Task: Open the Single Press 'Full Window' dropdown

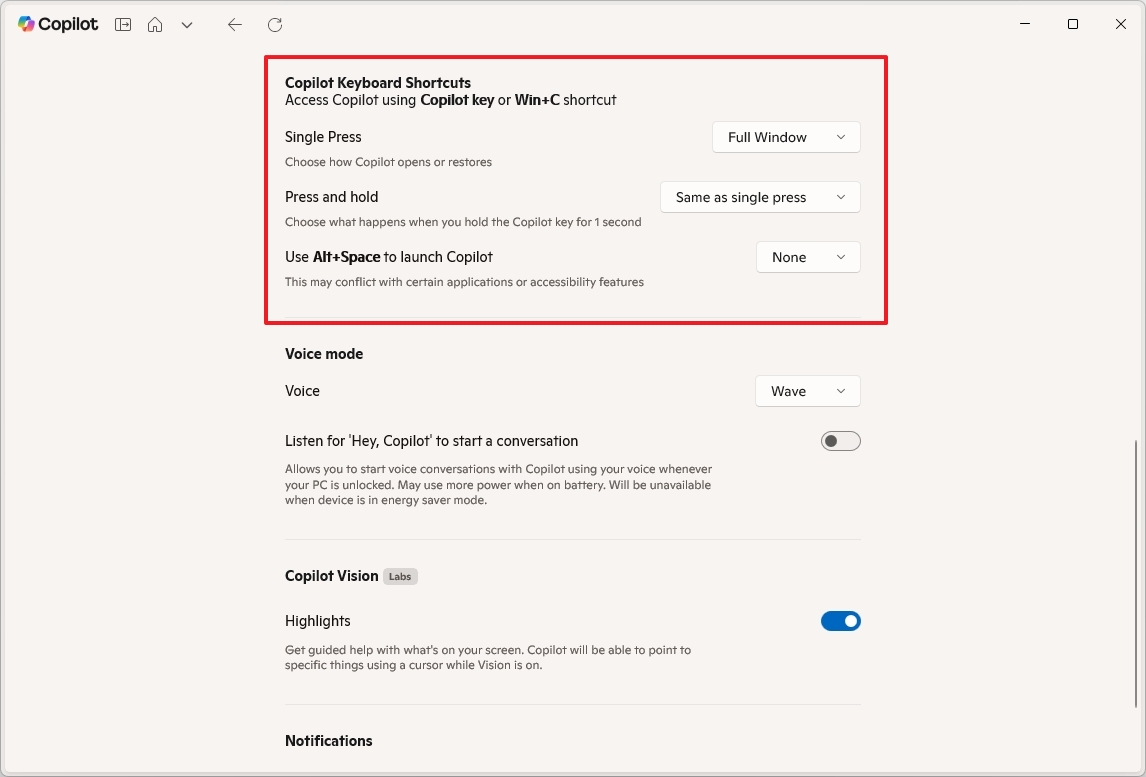Action: pos(786,137)
